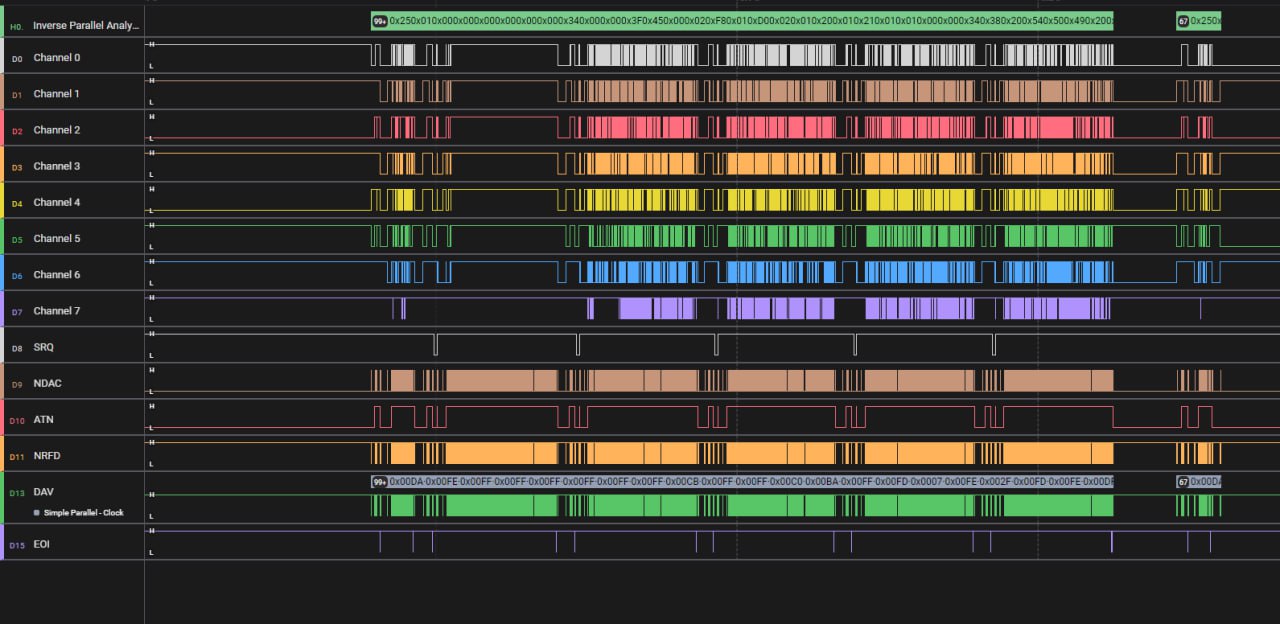Select the Channel 0 label

pyautogui.click(x=56, y=58)
